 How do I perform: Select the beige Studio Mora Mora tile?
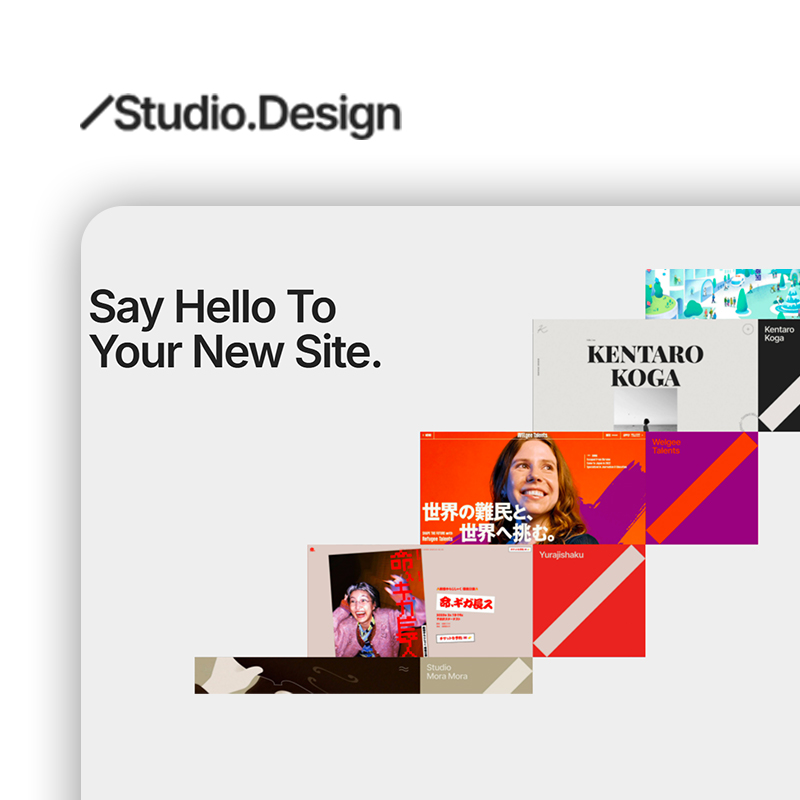476,675
